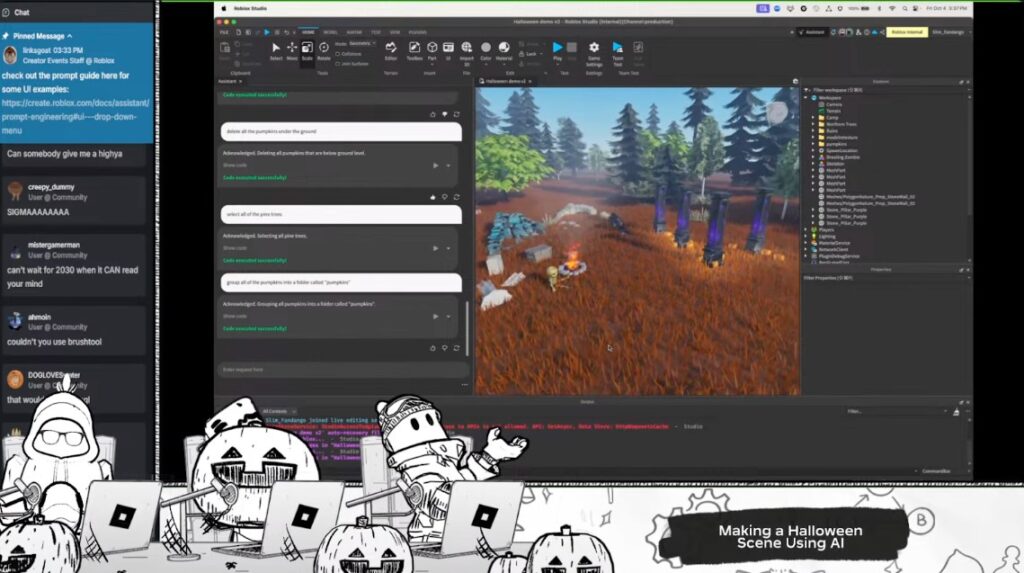
Task: Click Show code under delete pumpkins response
Action: [x=234, y=165]
